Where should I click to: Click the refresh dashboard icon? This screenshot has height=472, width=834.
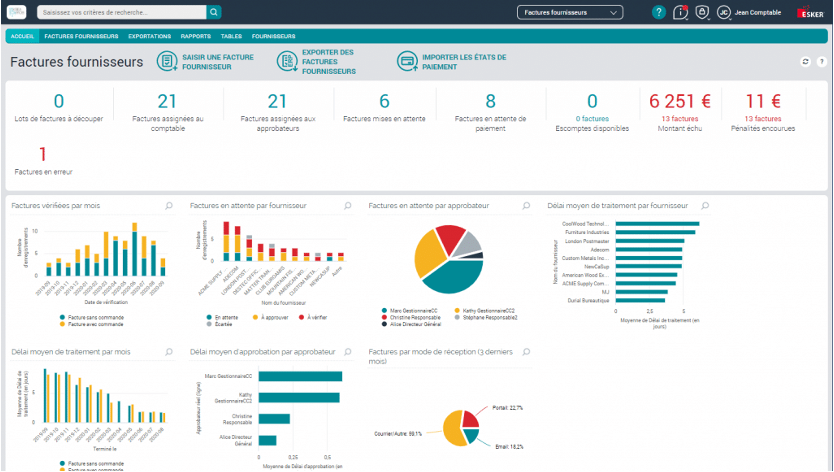click(804, 62)
